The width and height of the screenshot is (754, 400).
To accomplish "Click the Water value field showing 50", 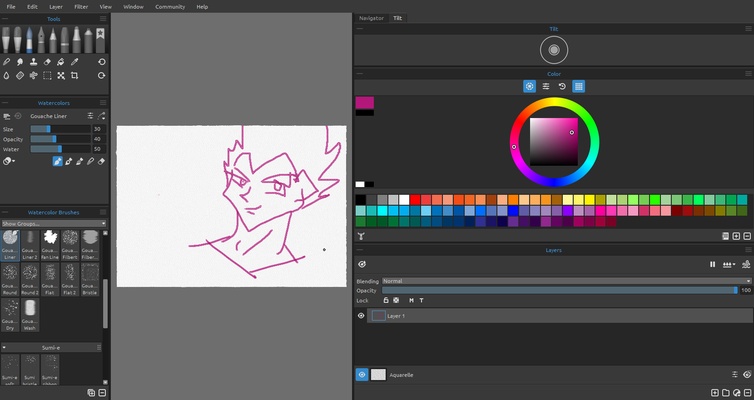I will point(99,149).
